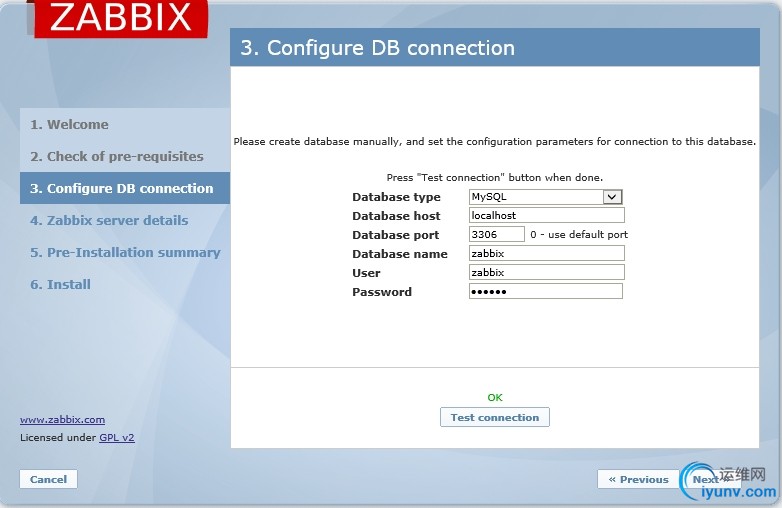782x508 pixels.
Task: Click the "Database type" label
Action: (396, 197)
